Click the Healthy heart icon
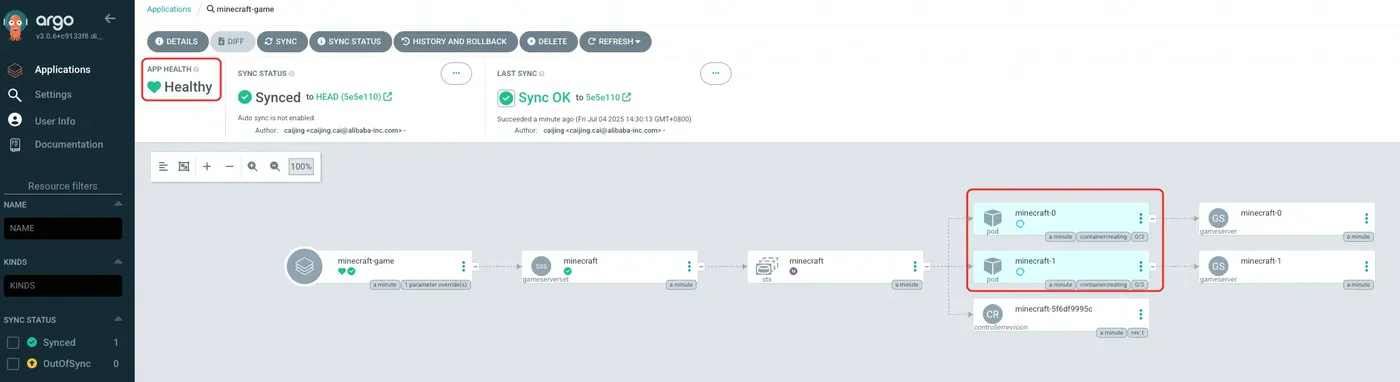1400x382 pixels. pos(154,87)
